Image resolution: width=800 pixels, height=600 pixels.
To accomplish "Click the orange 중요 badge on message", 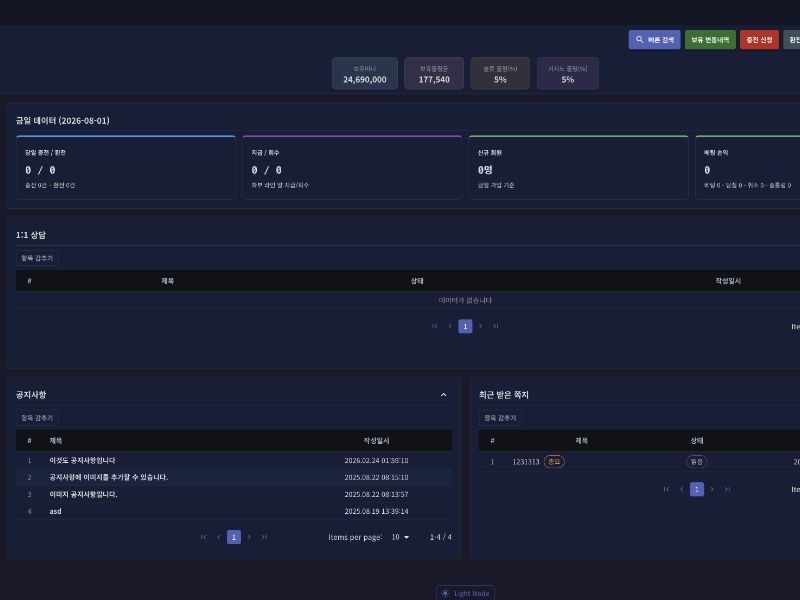I will pos(554,462).
